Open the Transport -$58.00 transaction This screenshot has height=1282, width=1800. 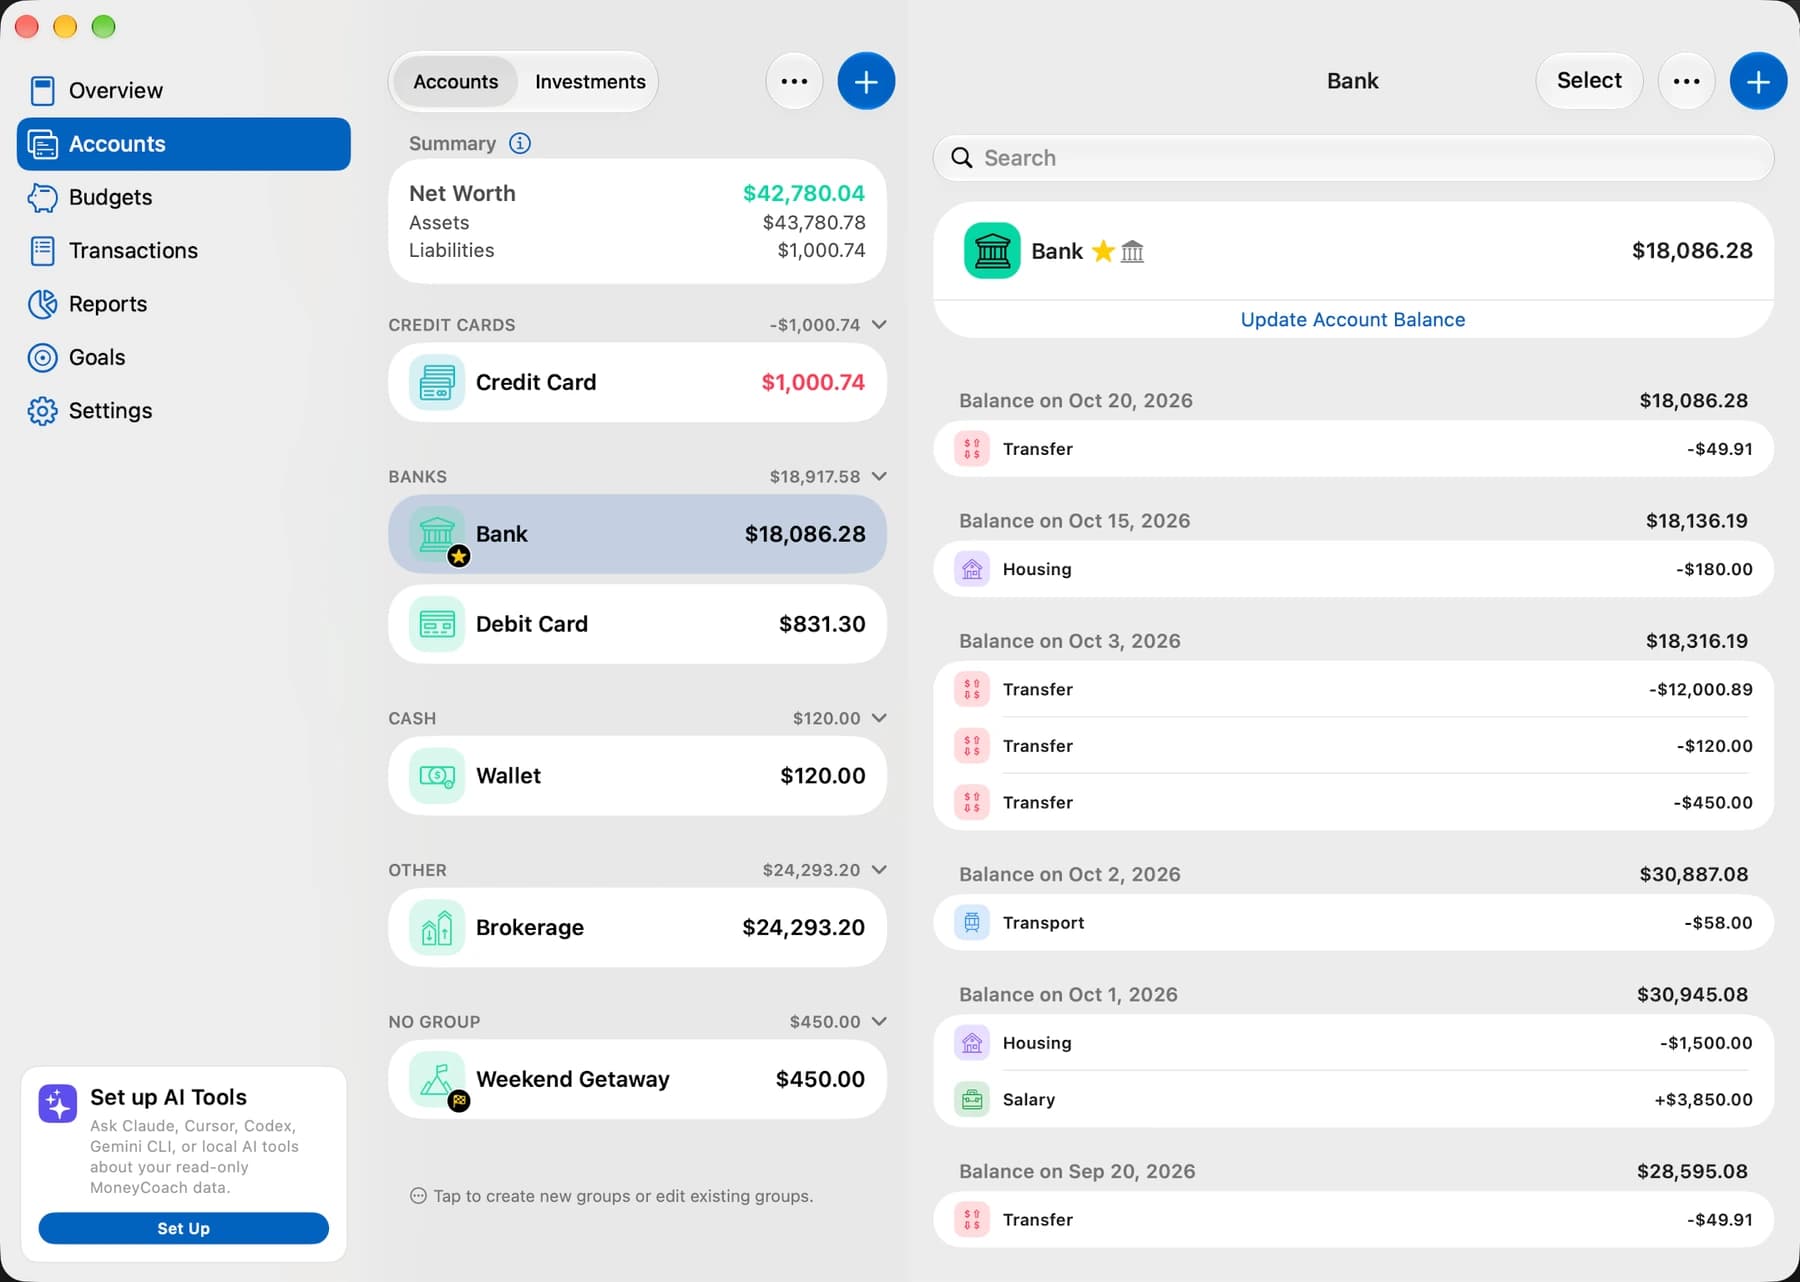point(1353,922)
